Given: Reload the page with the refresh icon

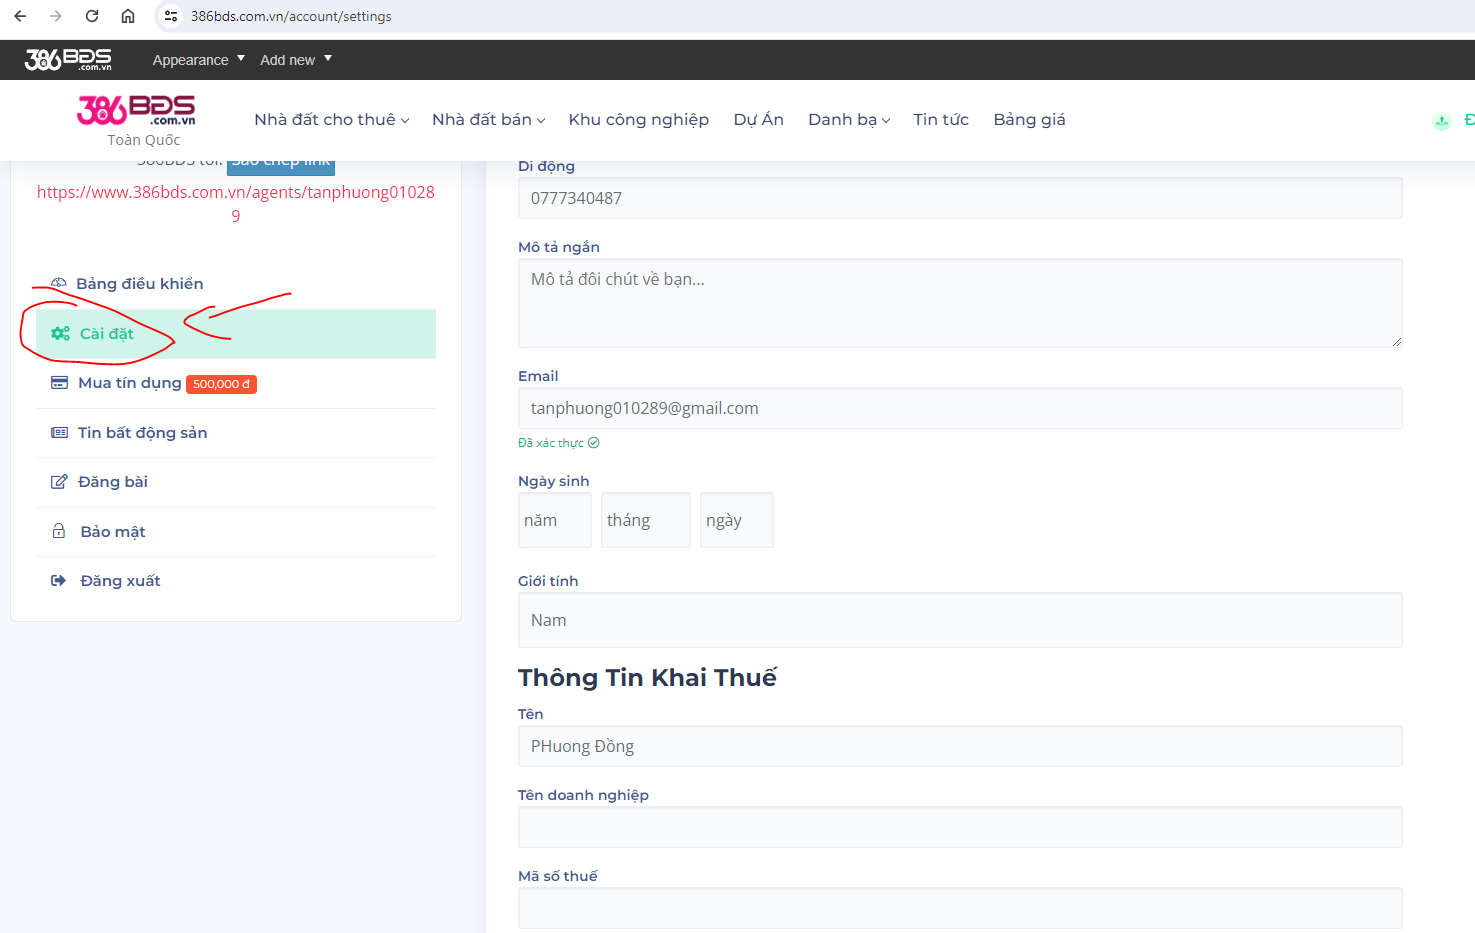Looking at the screenshot, I should [92, 16].
